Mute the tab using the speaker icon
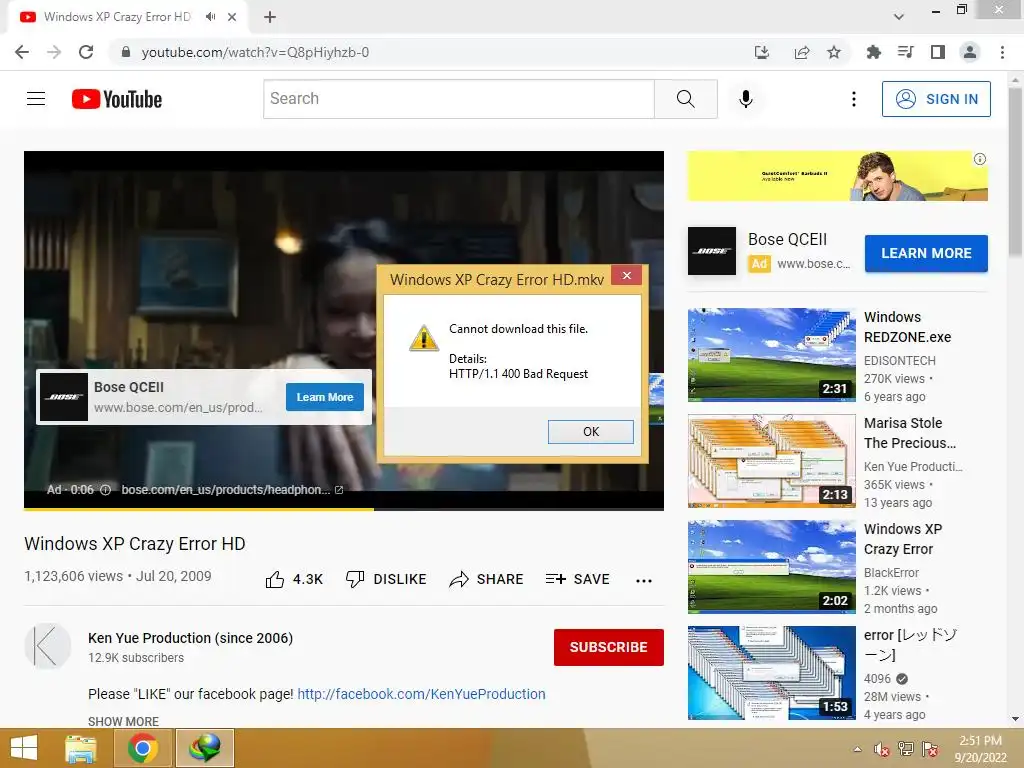1024x768 pixels. 210,17
